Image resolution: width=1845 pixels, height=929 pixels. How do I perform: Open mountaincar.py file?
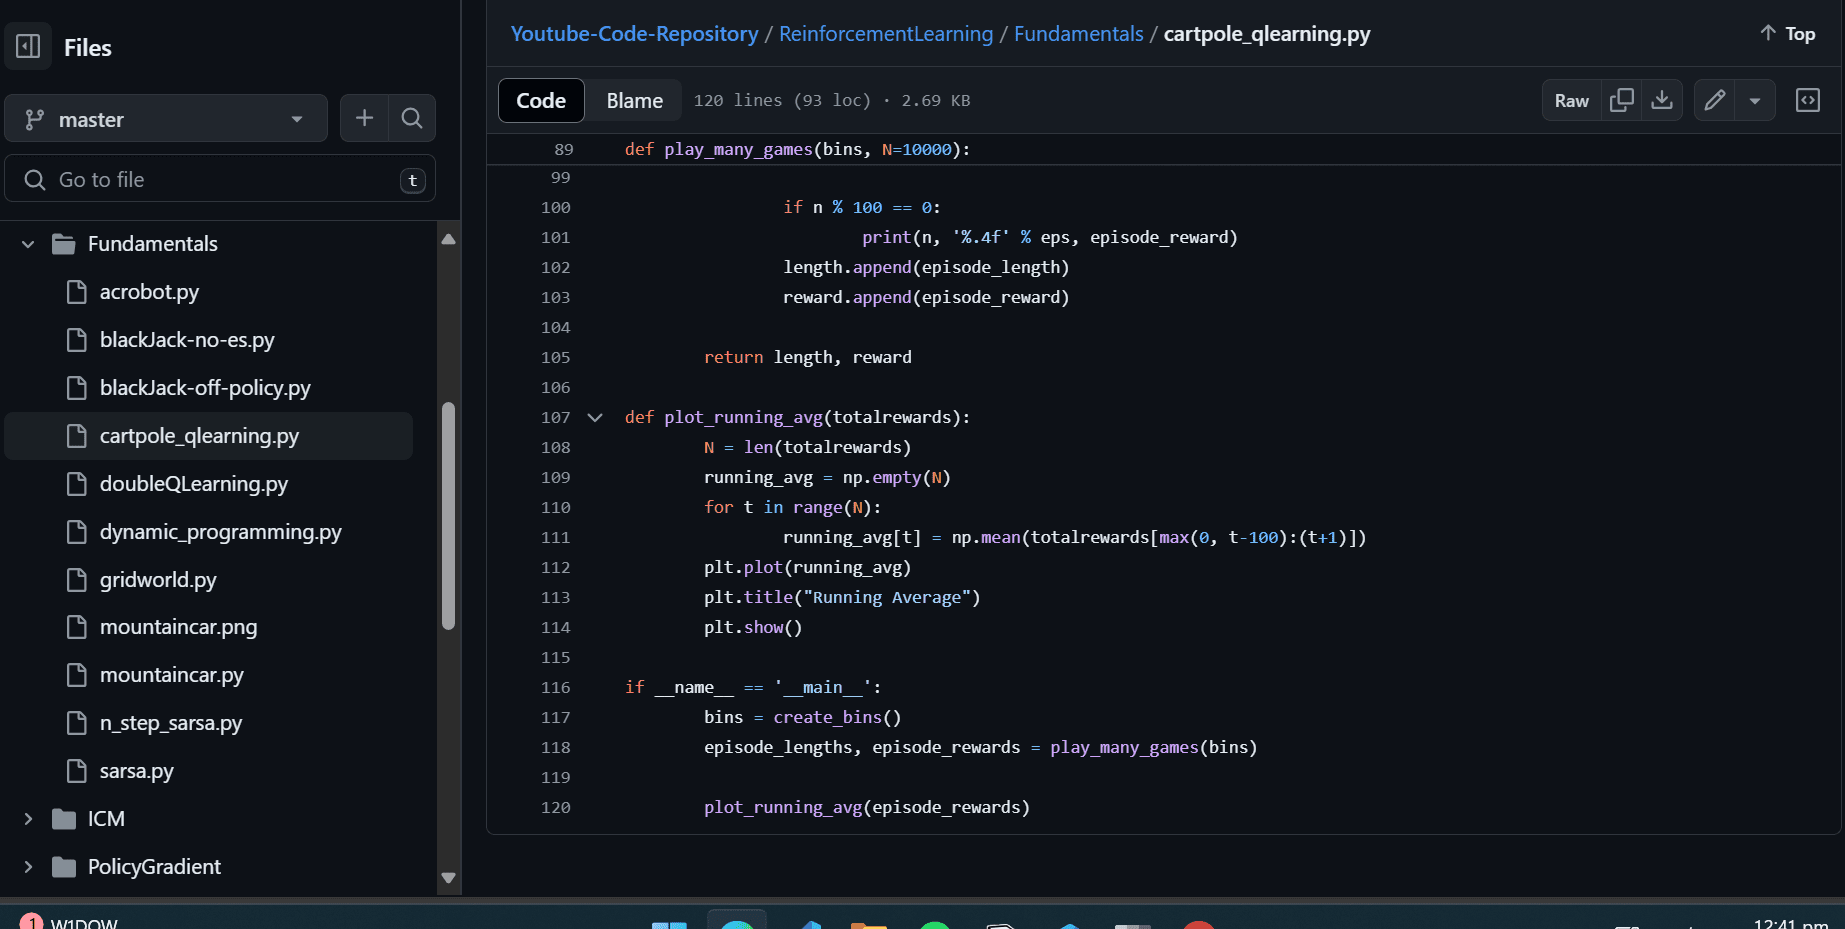tap(172, 675)
